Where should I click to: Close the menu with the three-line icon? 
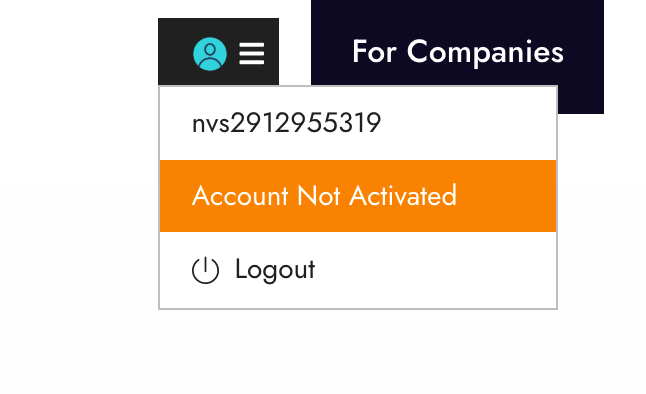pyautogui.click(x=252, y=54)
